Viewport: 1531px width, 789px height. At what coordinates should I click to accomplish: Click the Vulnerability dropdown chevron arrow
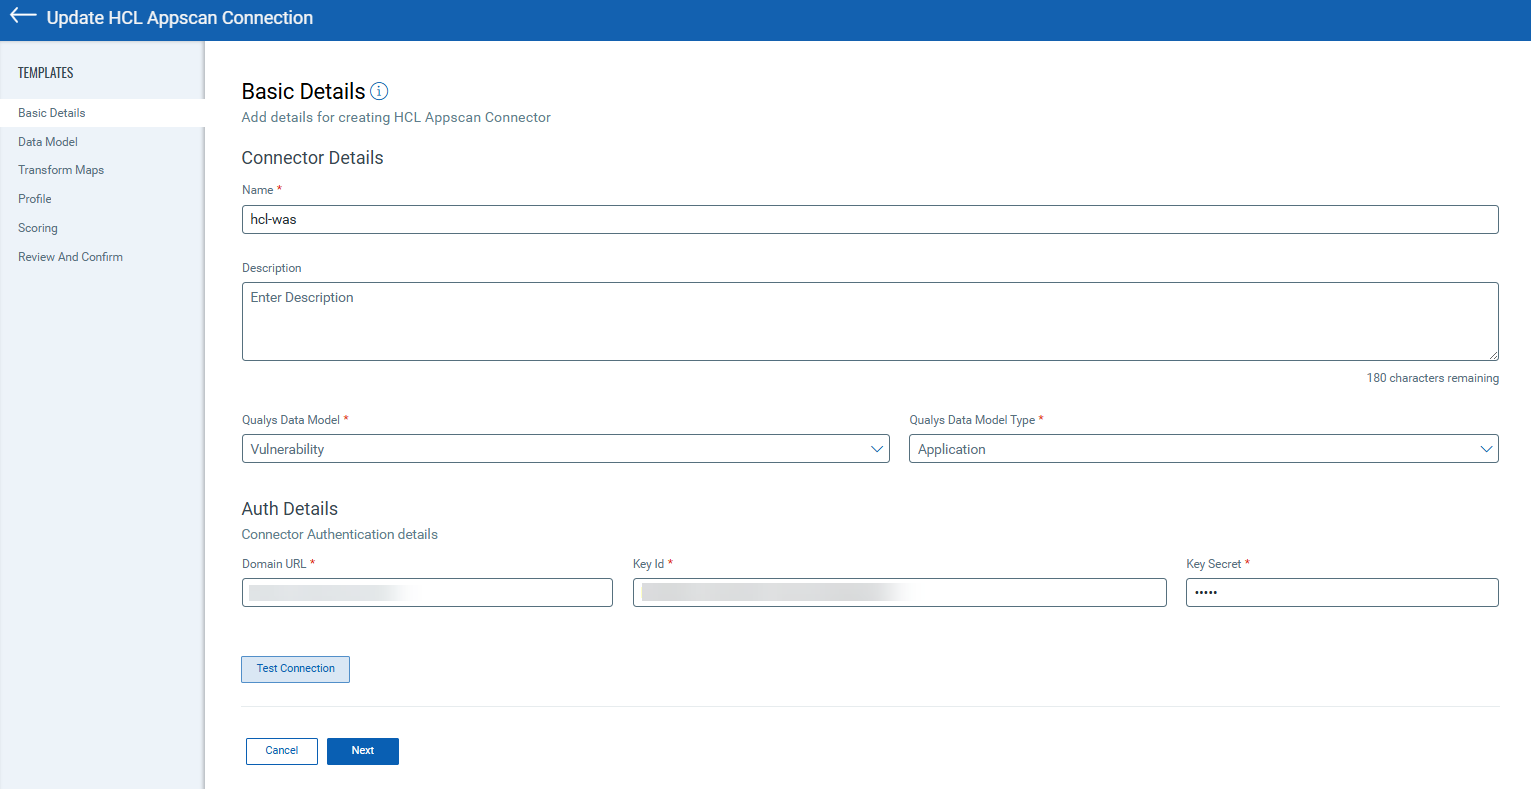click(x=877, y=449)
